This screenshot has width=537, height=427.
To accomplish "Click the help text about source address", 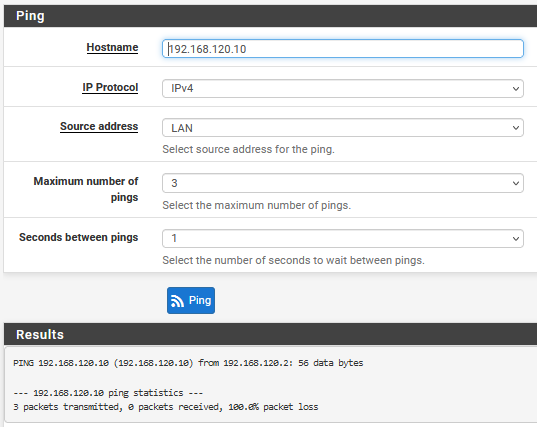I will point(248,149).
